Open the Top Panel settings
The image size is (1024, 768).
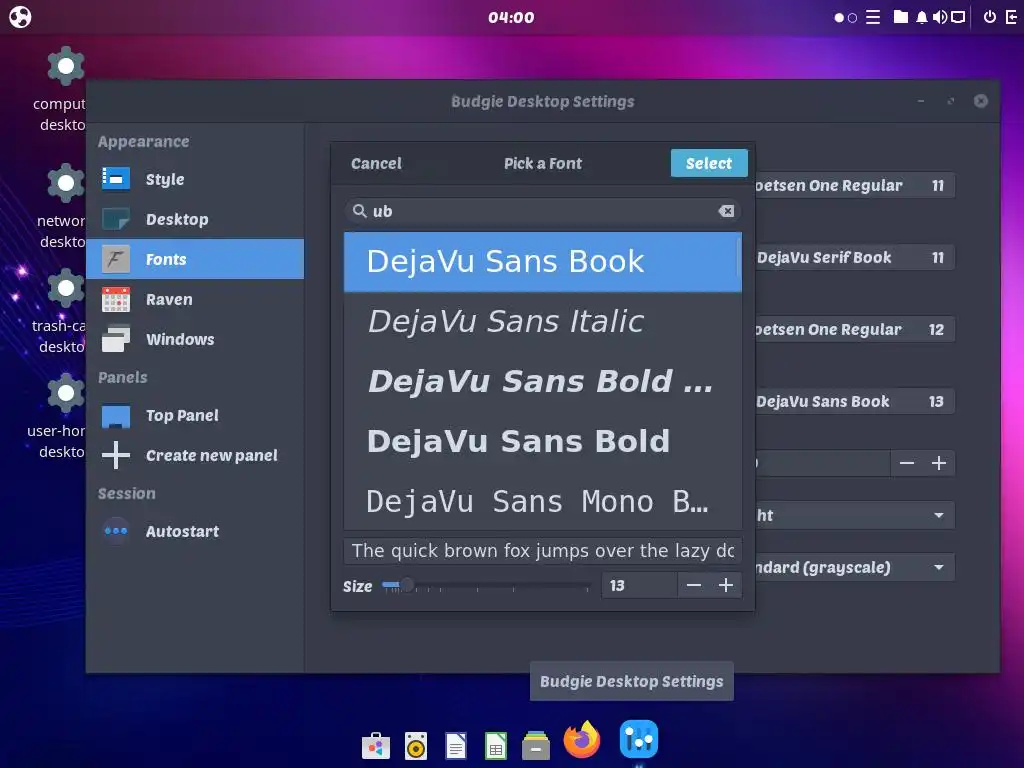pyautogui.click(x=195, y=415)
